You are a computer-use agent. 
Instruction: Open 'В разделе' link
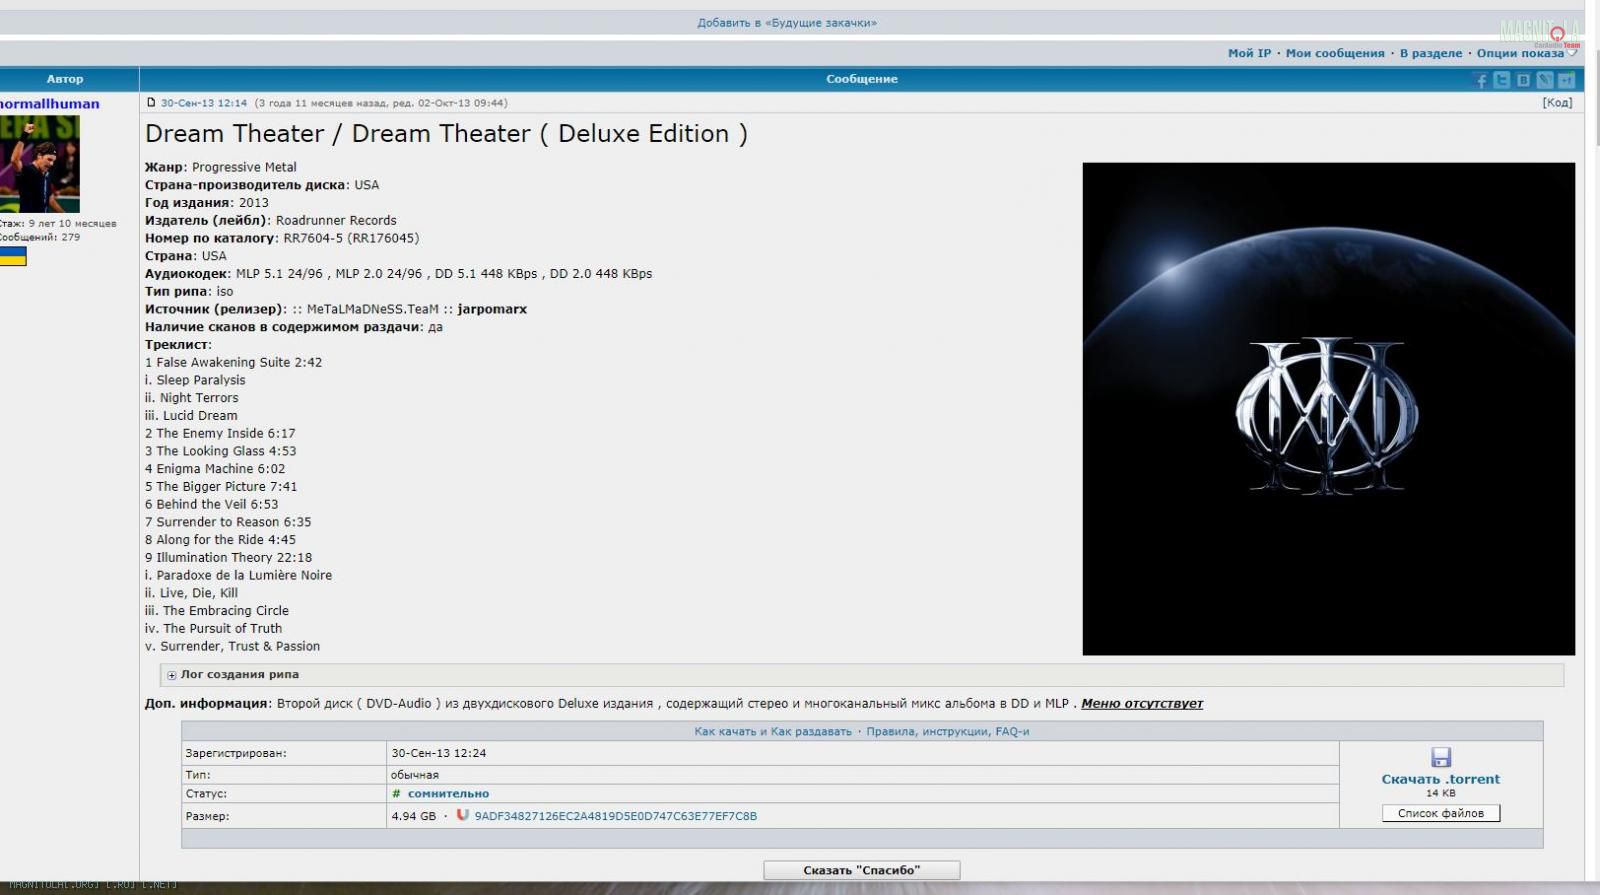(x=1430, y=53)
